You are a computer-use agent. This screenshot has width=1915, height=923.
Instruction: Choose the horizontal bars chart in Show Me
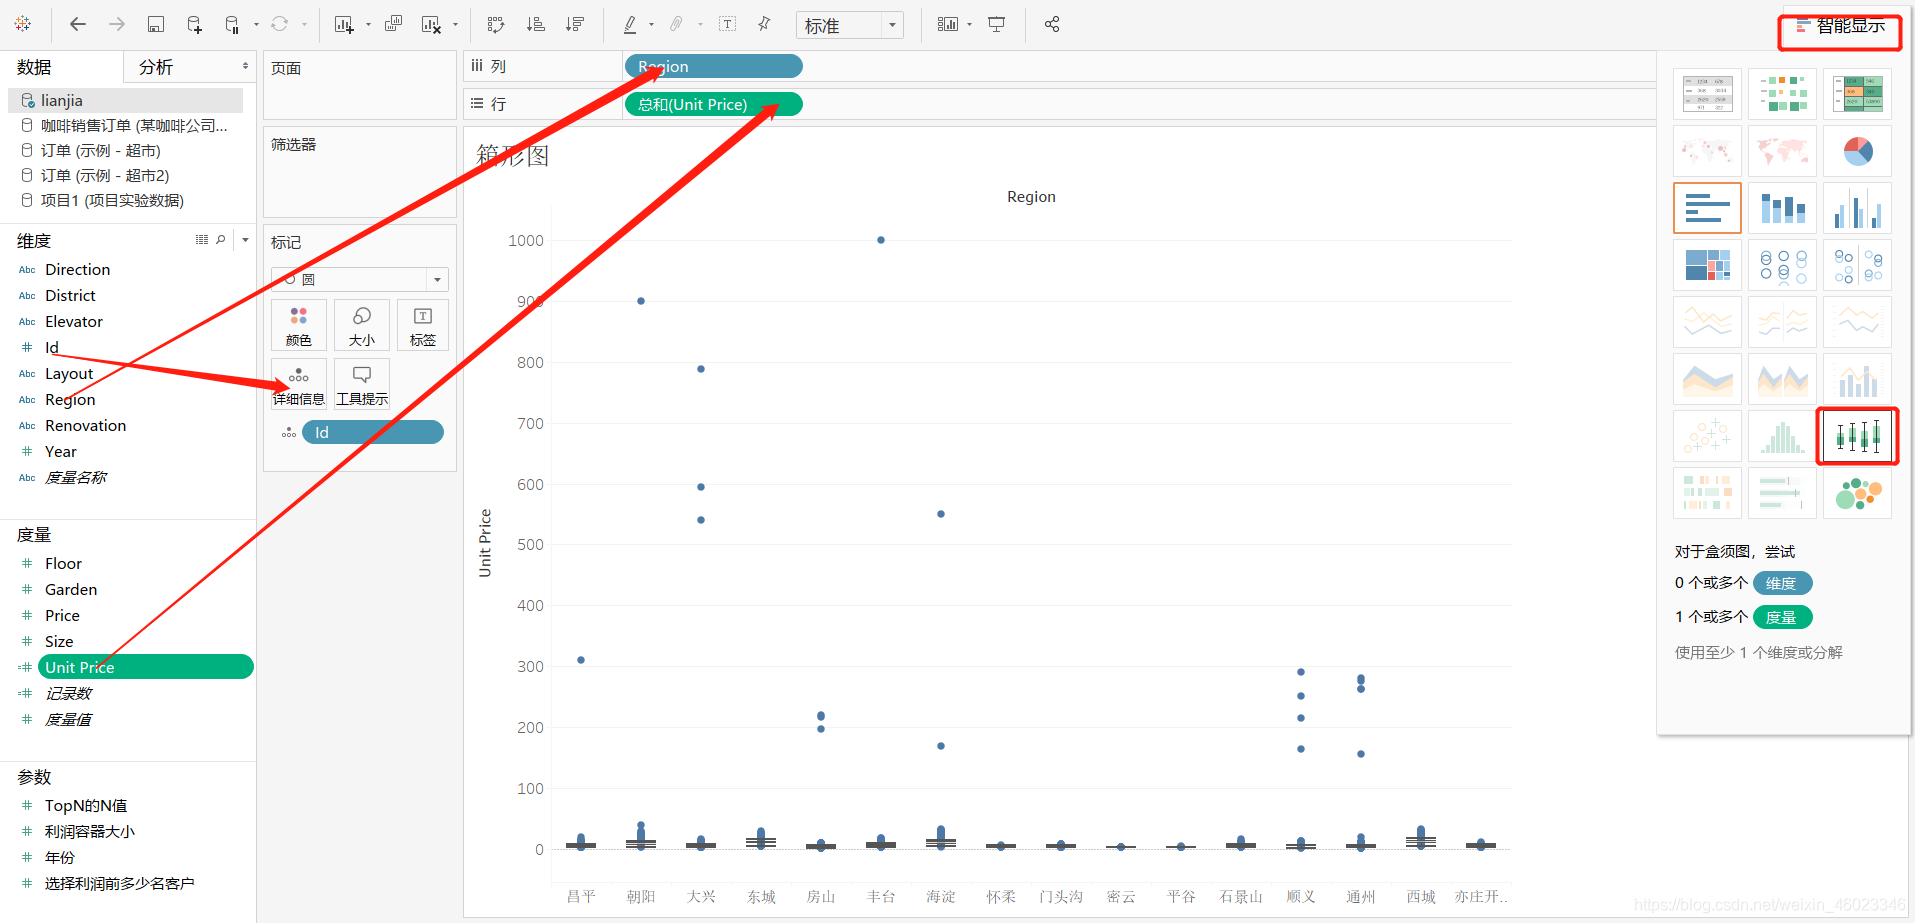[x=1707, y=208]
